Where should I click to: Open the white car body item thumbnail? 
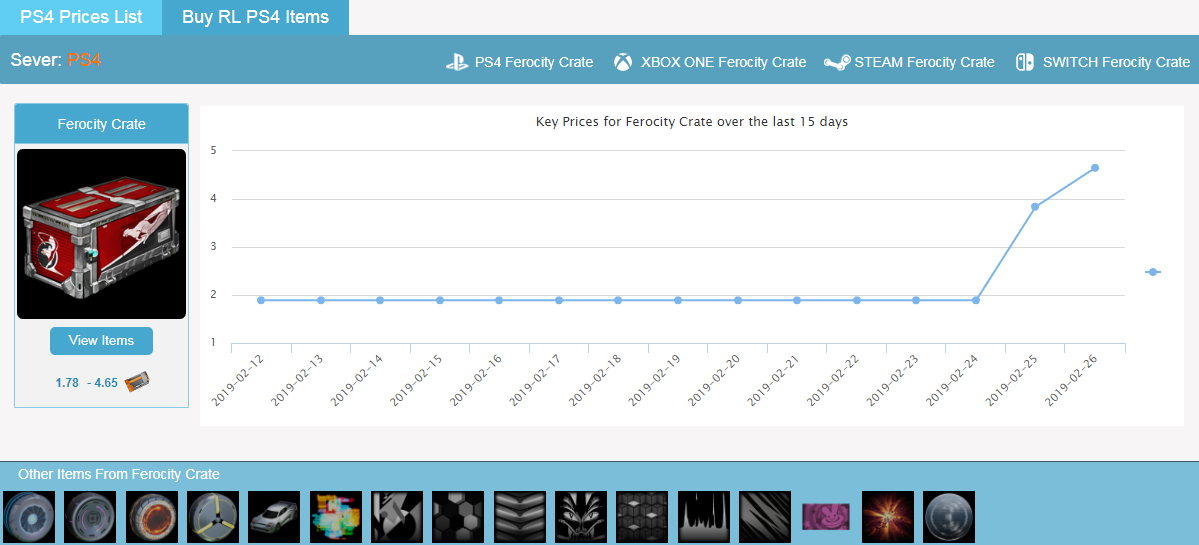(274, 517)
